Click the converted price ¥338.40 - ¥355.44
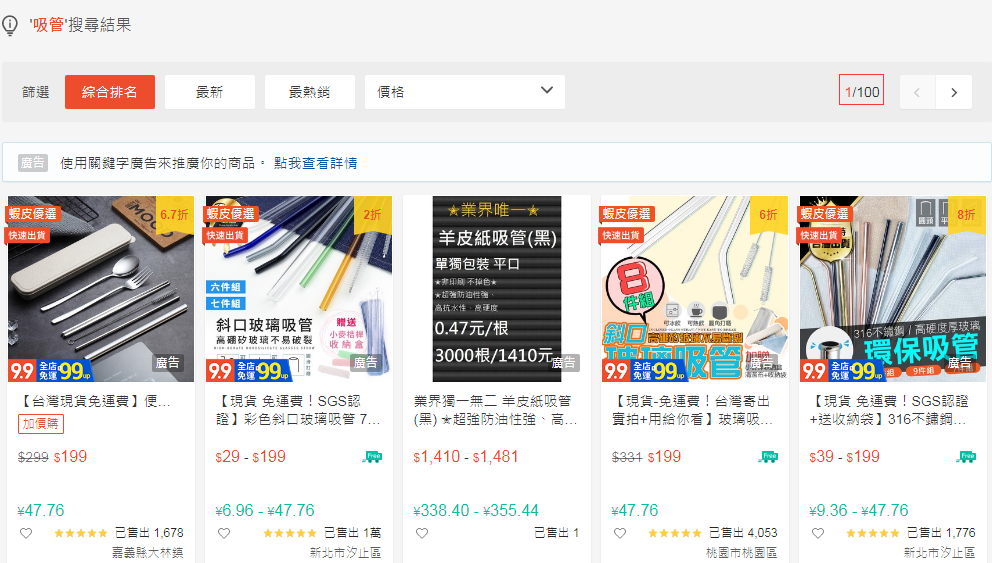This screenshot has width=992, height=563. pos(476,510)
